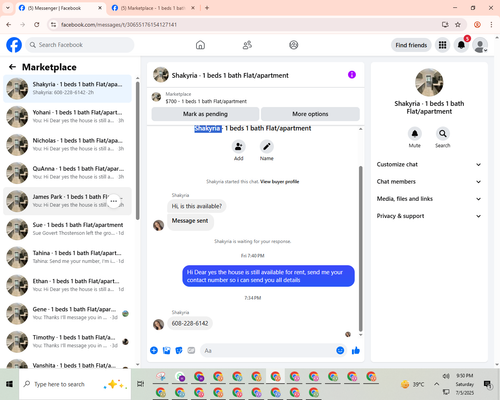Click the chat messages vertical scrollbar

click(x=360, y=248)
